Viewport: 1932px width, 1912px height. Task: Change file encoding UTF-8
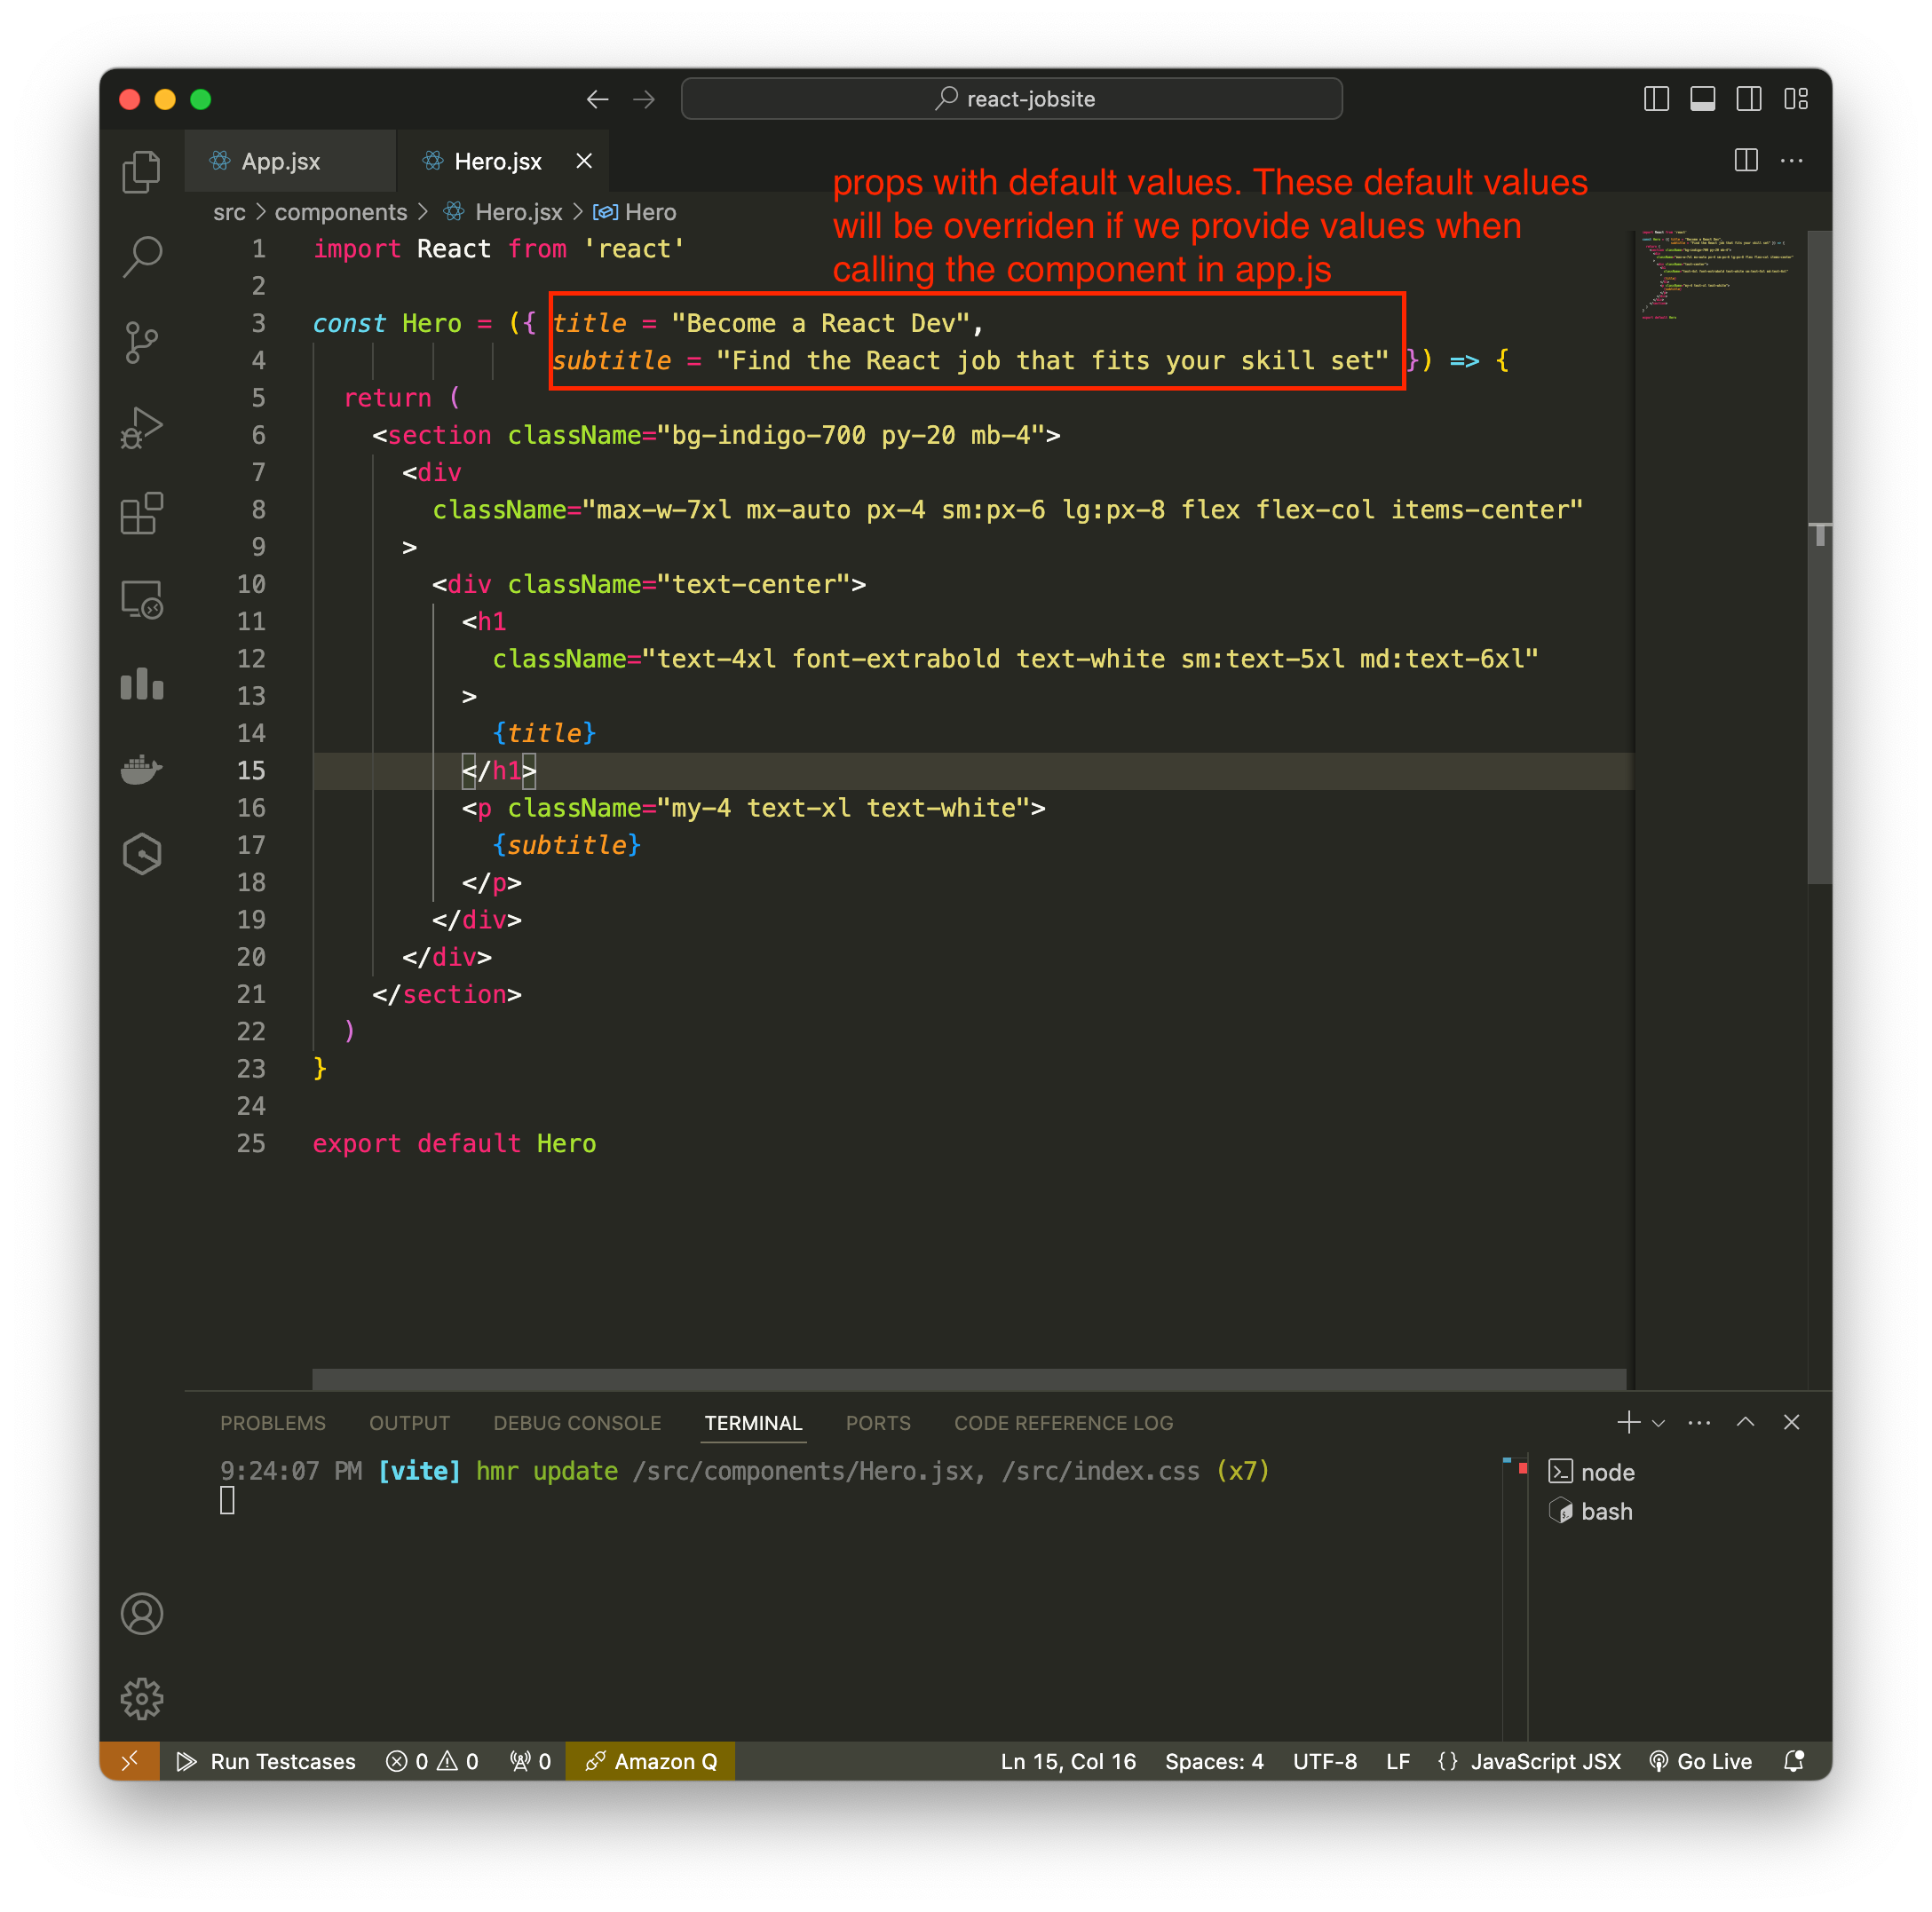point(1324,1761)
